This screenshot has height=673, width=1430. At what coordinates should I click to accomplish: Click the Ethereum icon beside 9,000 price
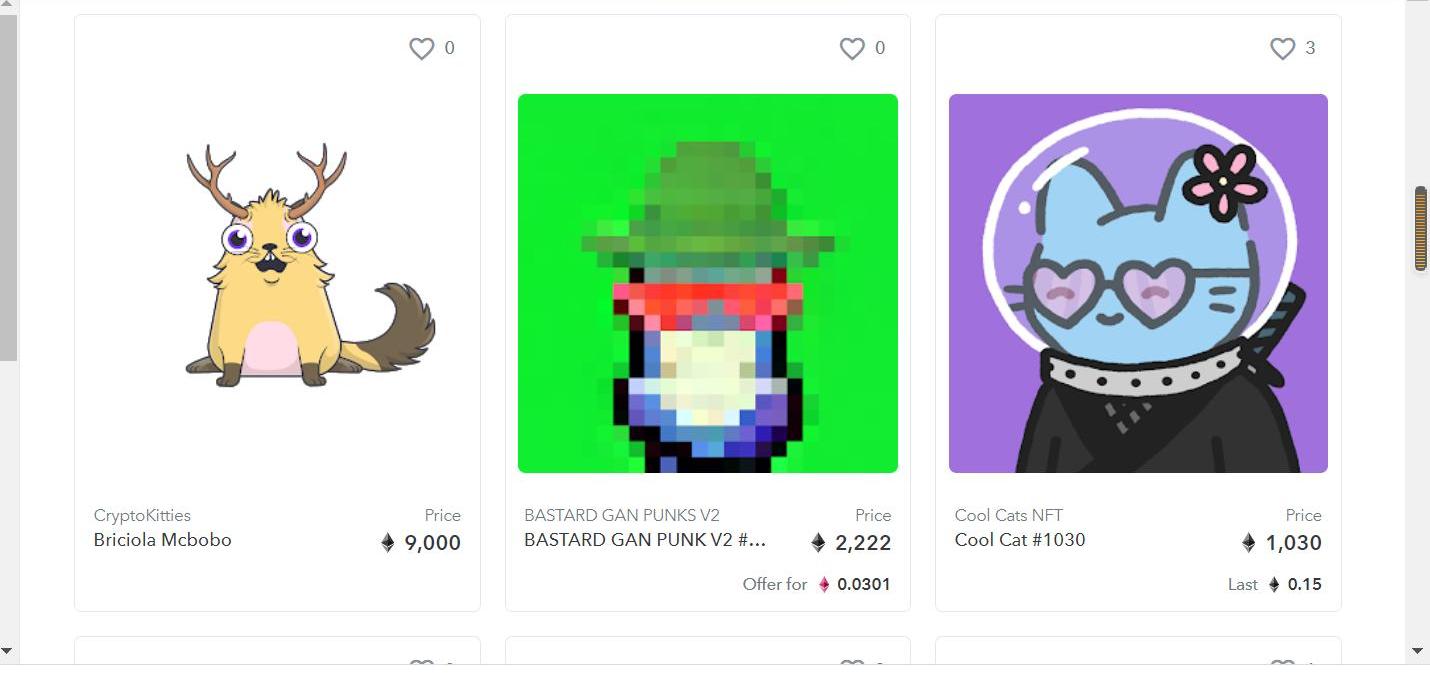coord(388,543)
